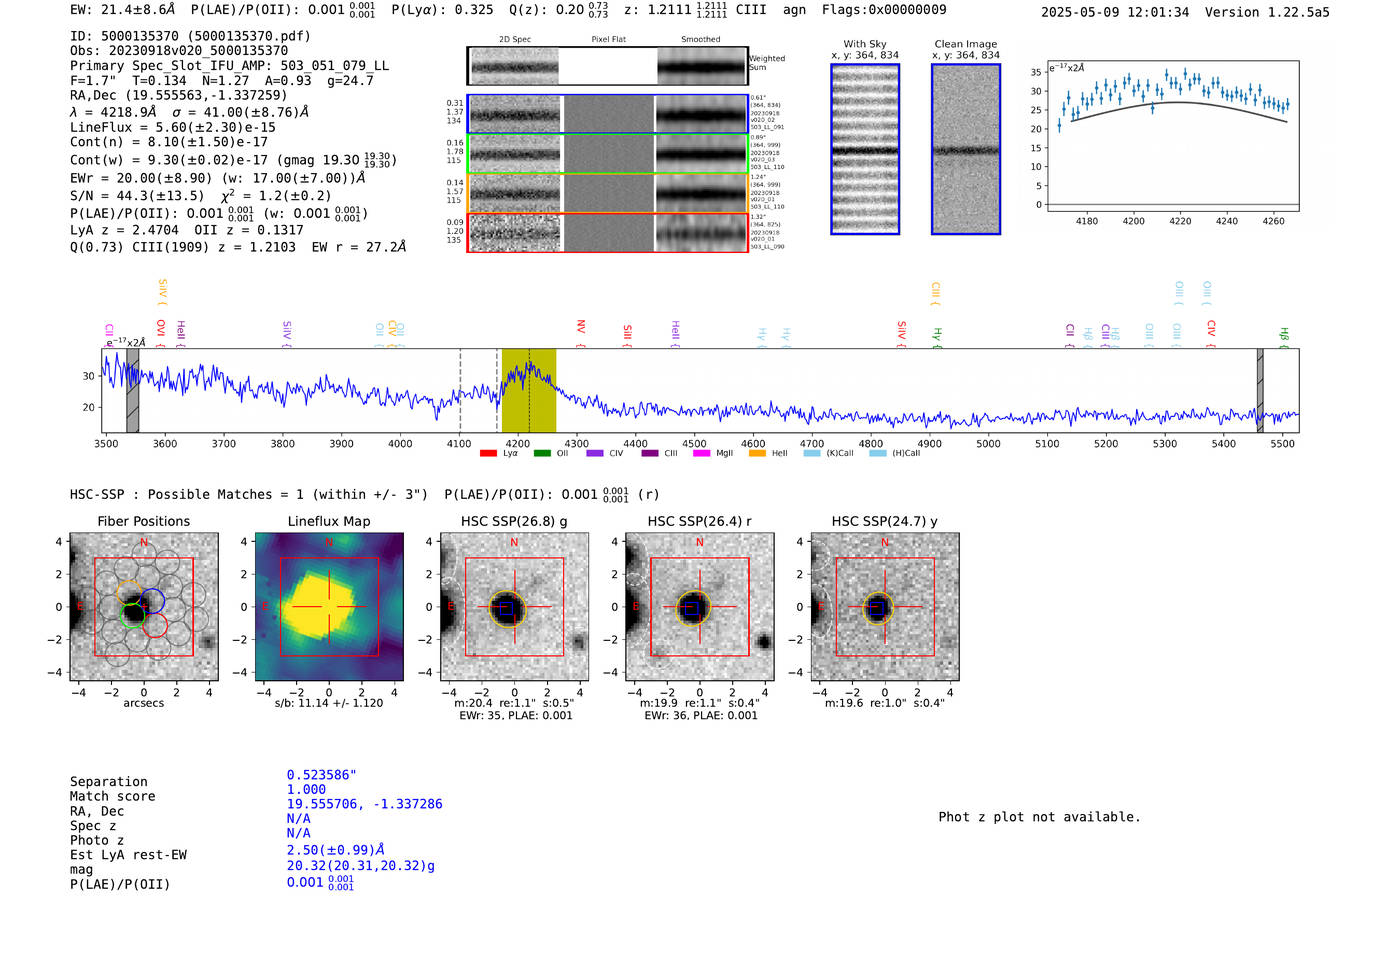The image size is (1400, 953).
Task: Open the HSC SSP(26.4) r image
Action: [x=699, y=607]
